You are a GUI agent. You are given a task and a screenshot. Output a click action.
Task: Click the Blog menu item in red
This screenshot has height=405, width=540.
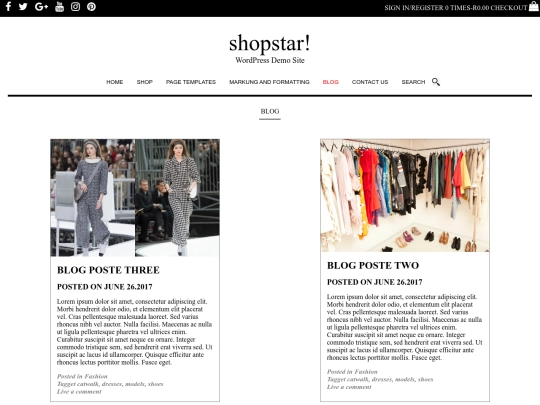[331, 82]
